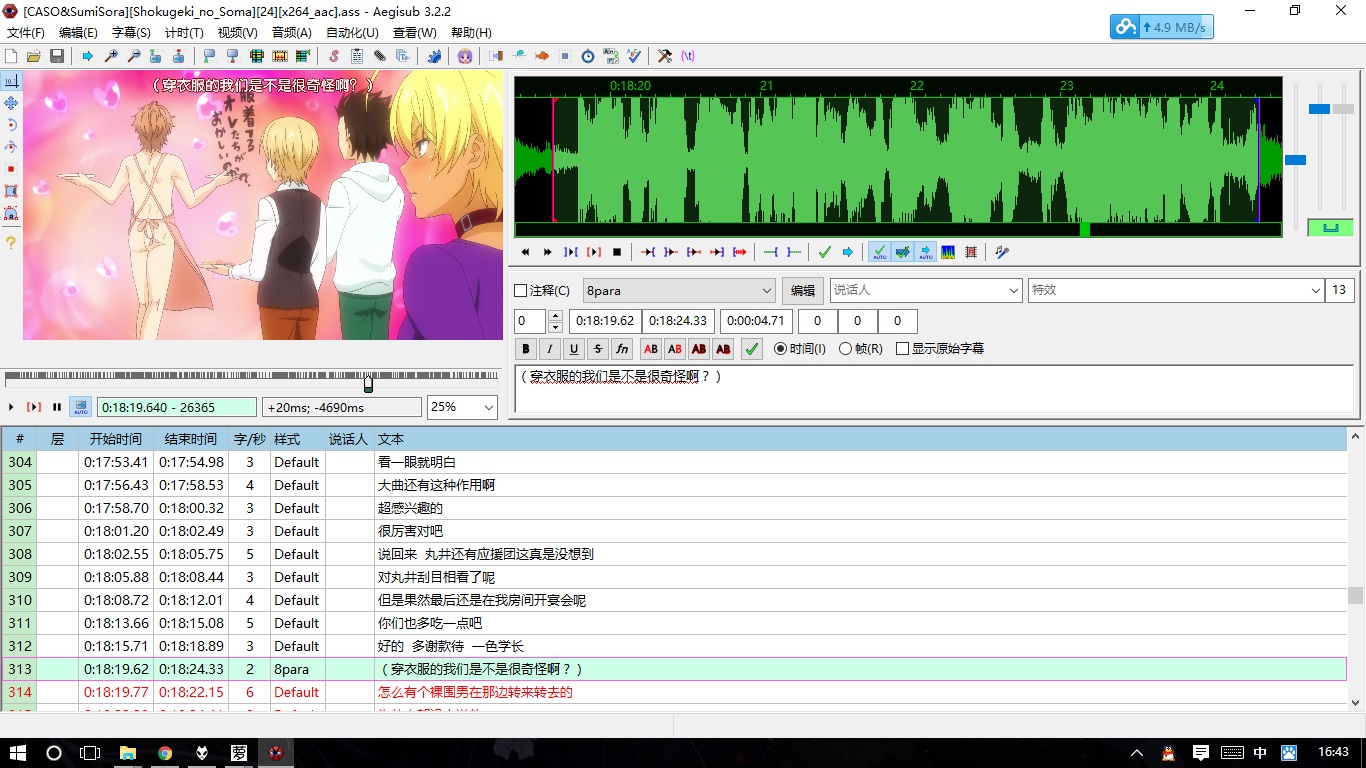This screenshot has height=768, width=1366.
Task: Open the Styles Manager (pink S icon)
Action: 334,56
